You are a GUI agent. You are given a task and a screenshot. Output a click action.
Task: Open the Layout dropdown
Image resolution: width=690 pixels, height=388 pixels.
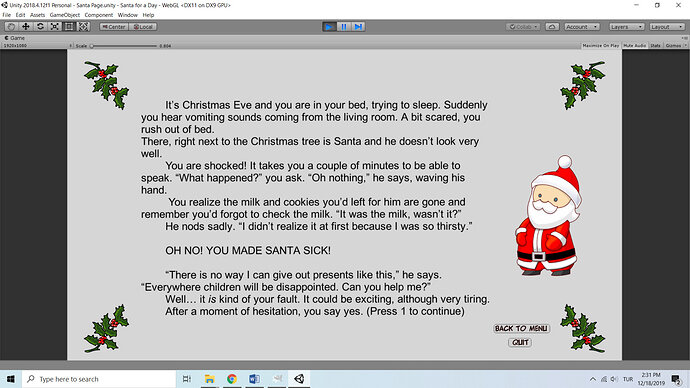[667, 27]
